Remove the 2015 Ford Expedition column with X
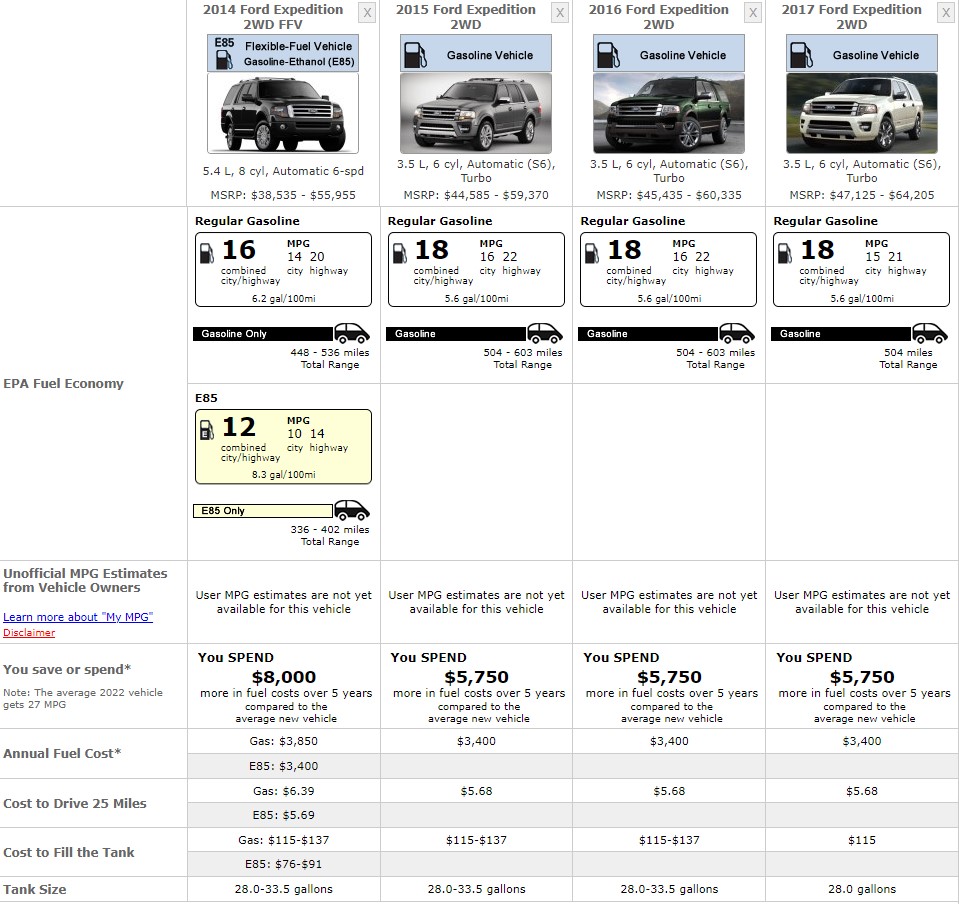This screenshot has height=904, width=959. click(560, 13)
